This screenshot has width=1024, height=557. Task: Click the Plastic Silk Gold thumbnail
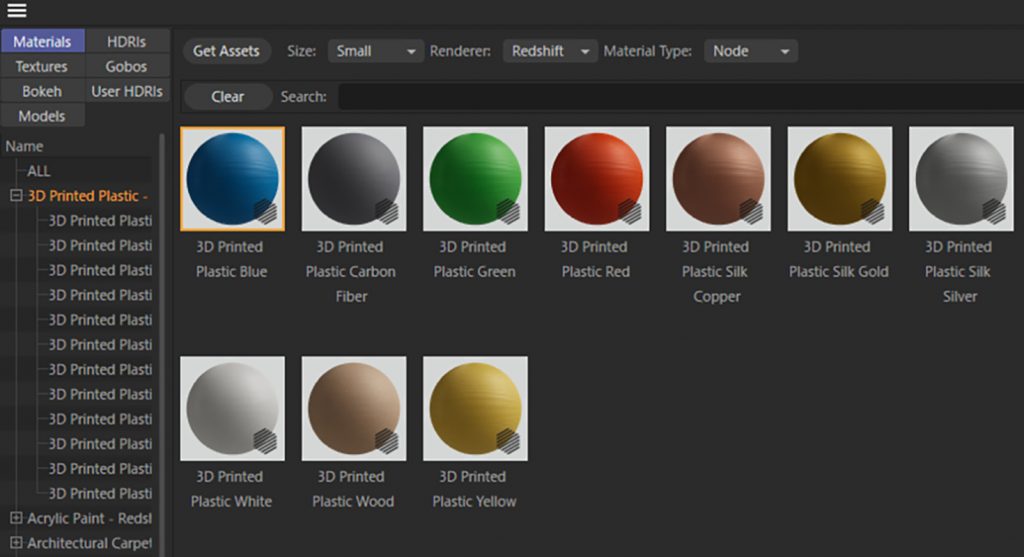(x=839, y=178)
